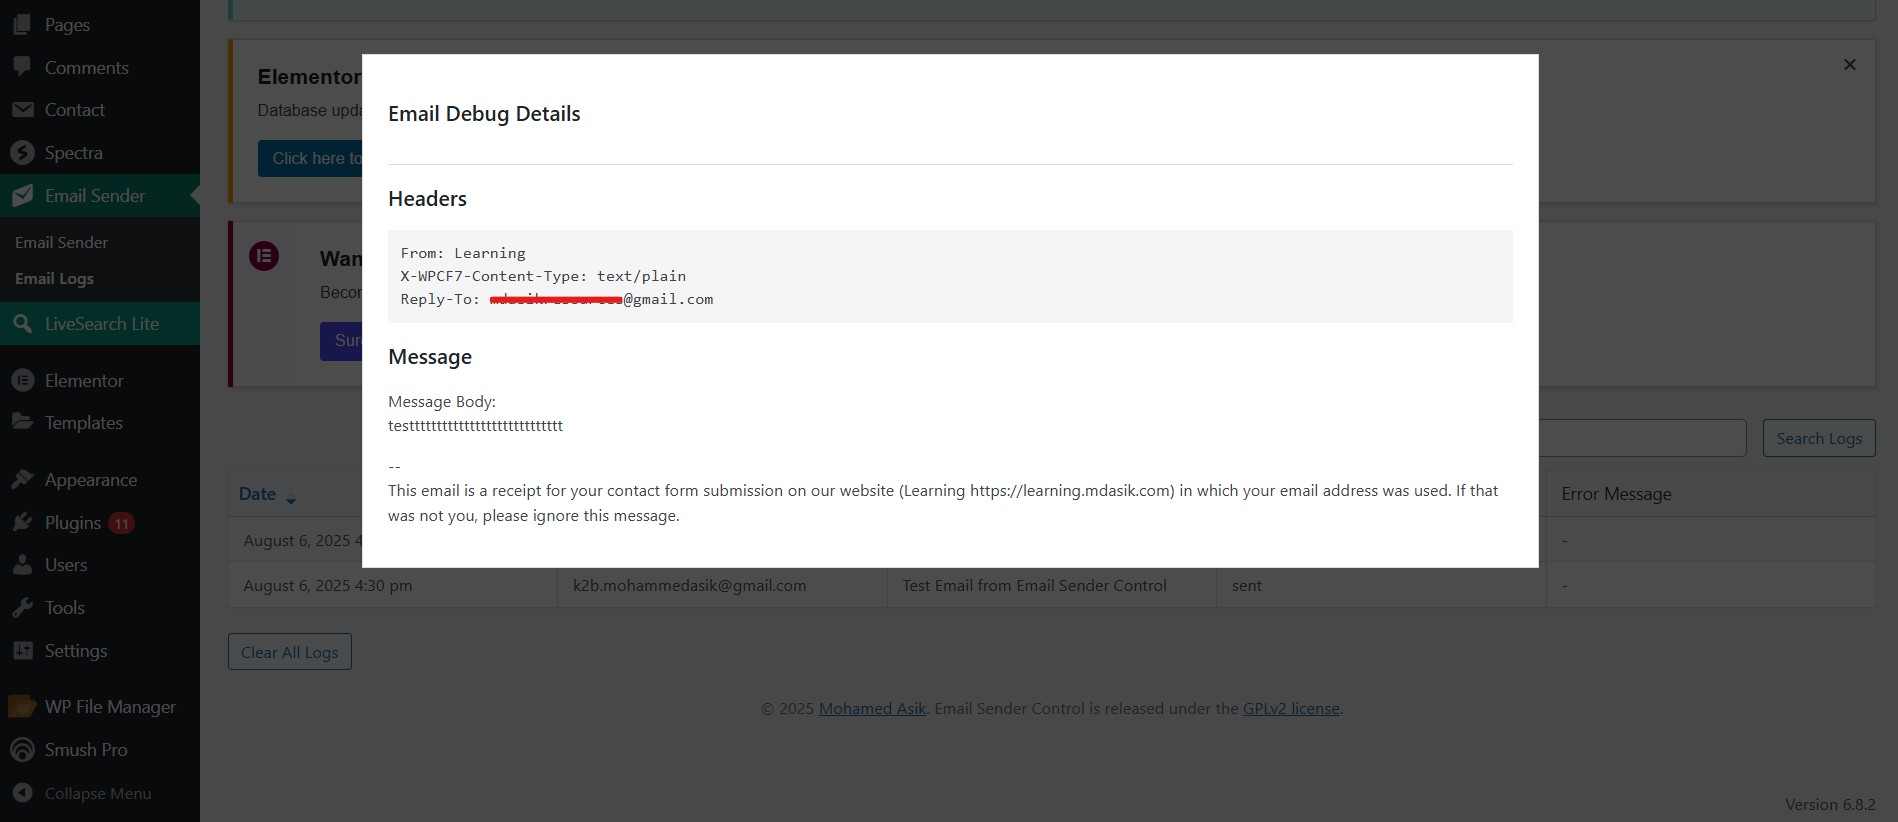Image resolution: width=1898 pixels, height=822 pixels.
Task: Click the Search Logs button
Action: (x=1819, y=438)
